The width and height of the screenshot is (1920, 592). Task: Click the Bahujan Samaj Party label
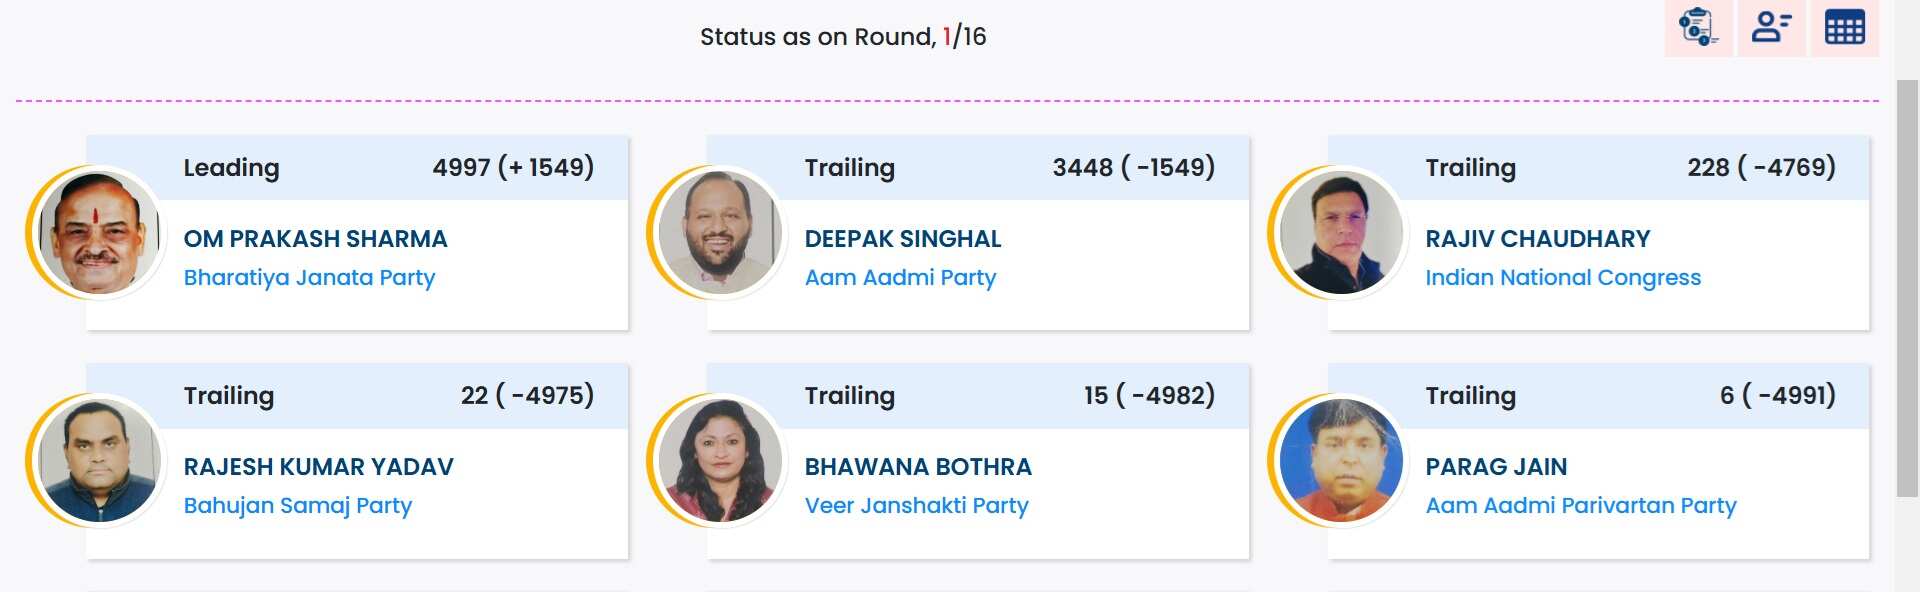297,505
